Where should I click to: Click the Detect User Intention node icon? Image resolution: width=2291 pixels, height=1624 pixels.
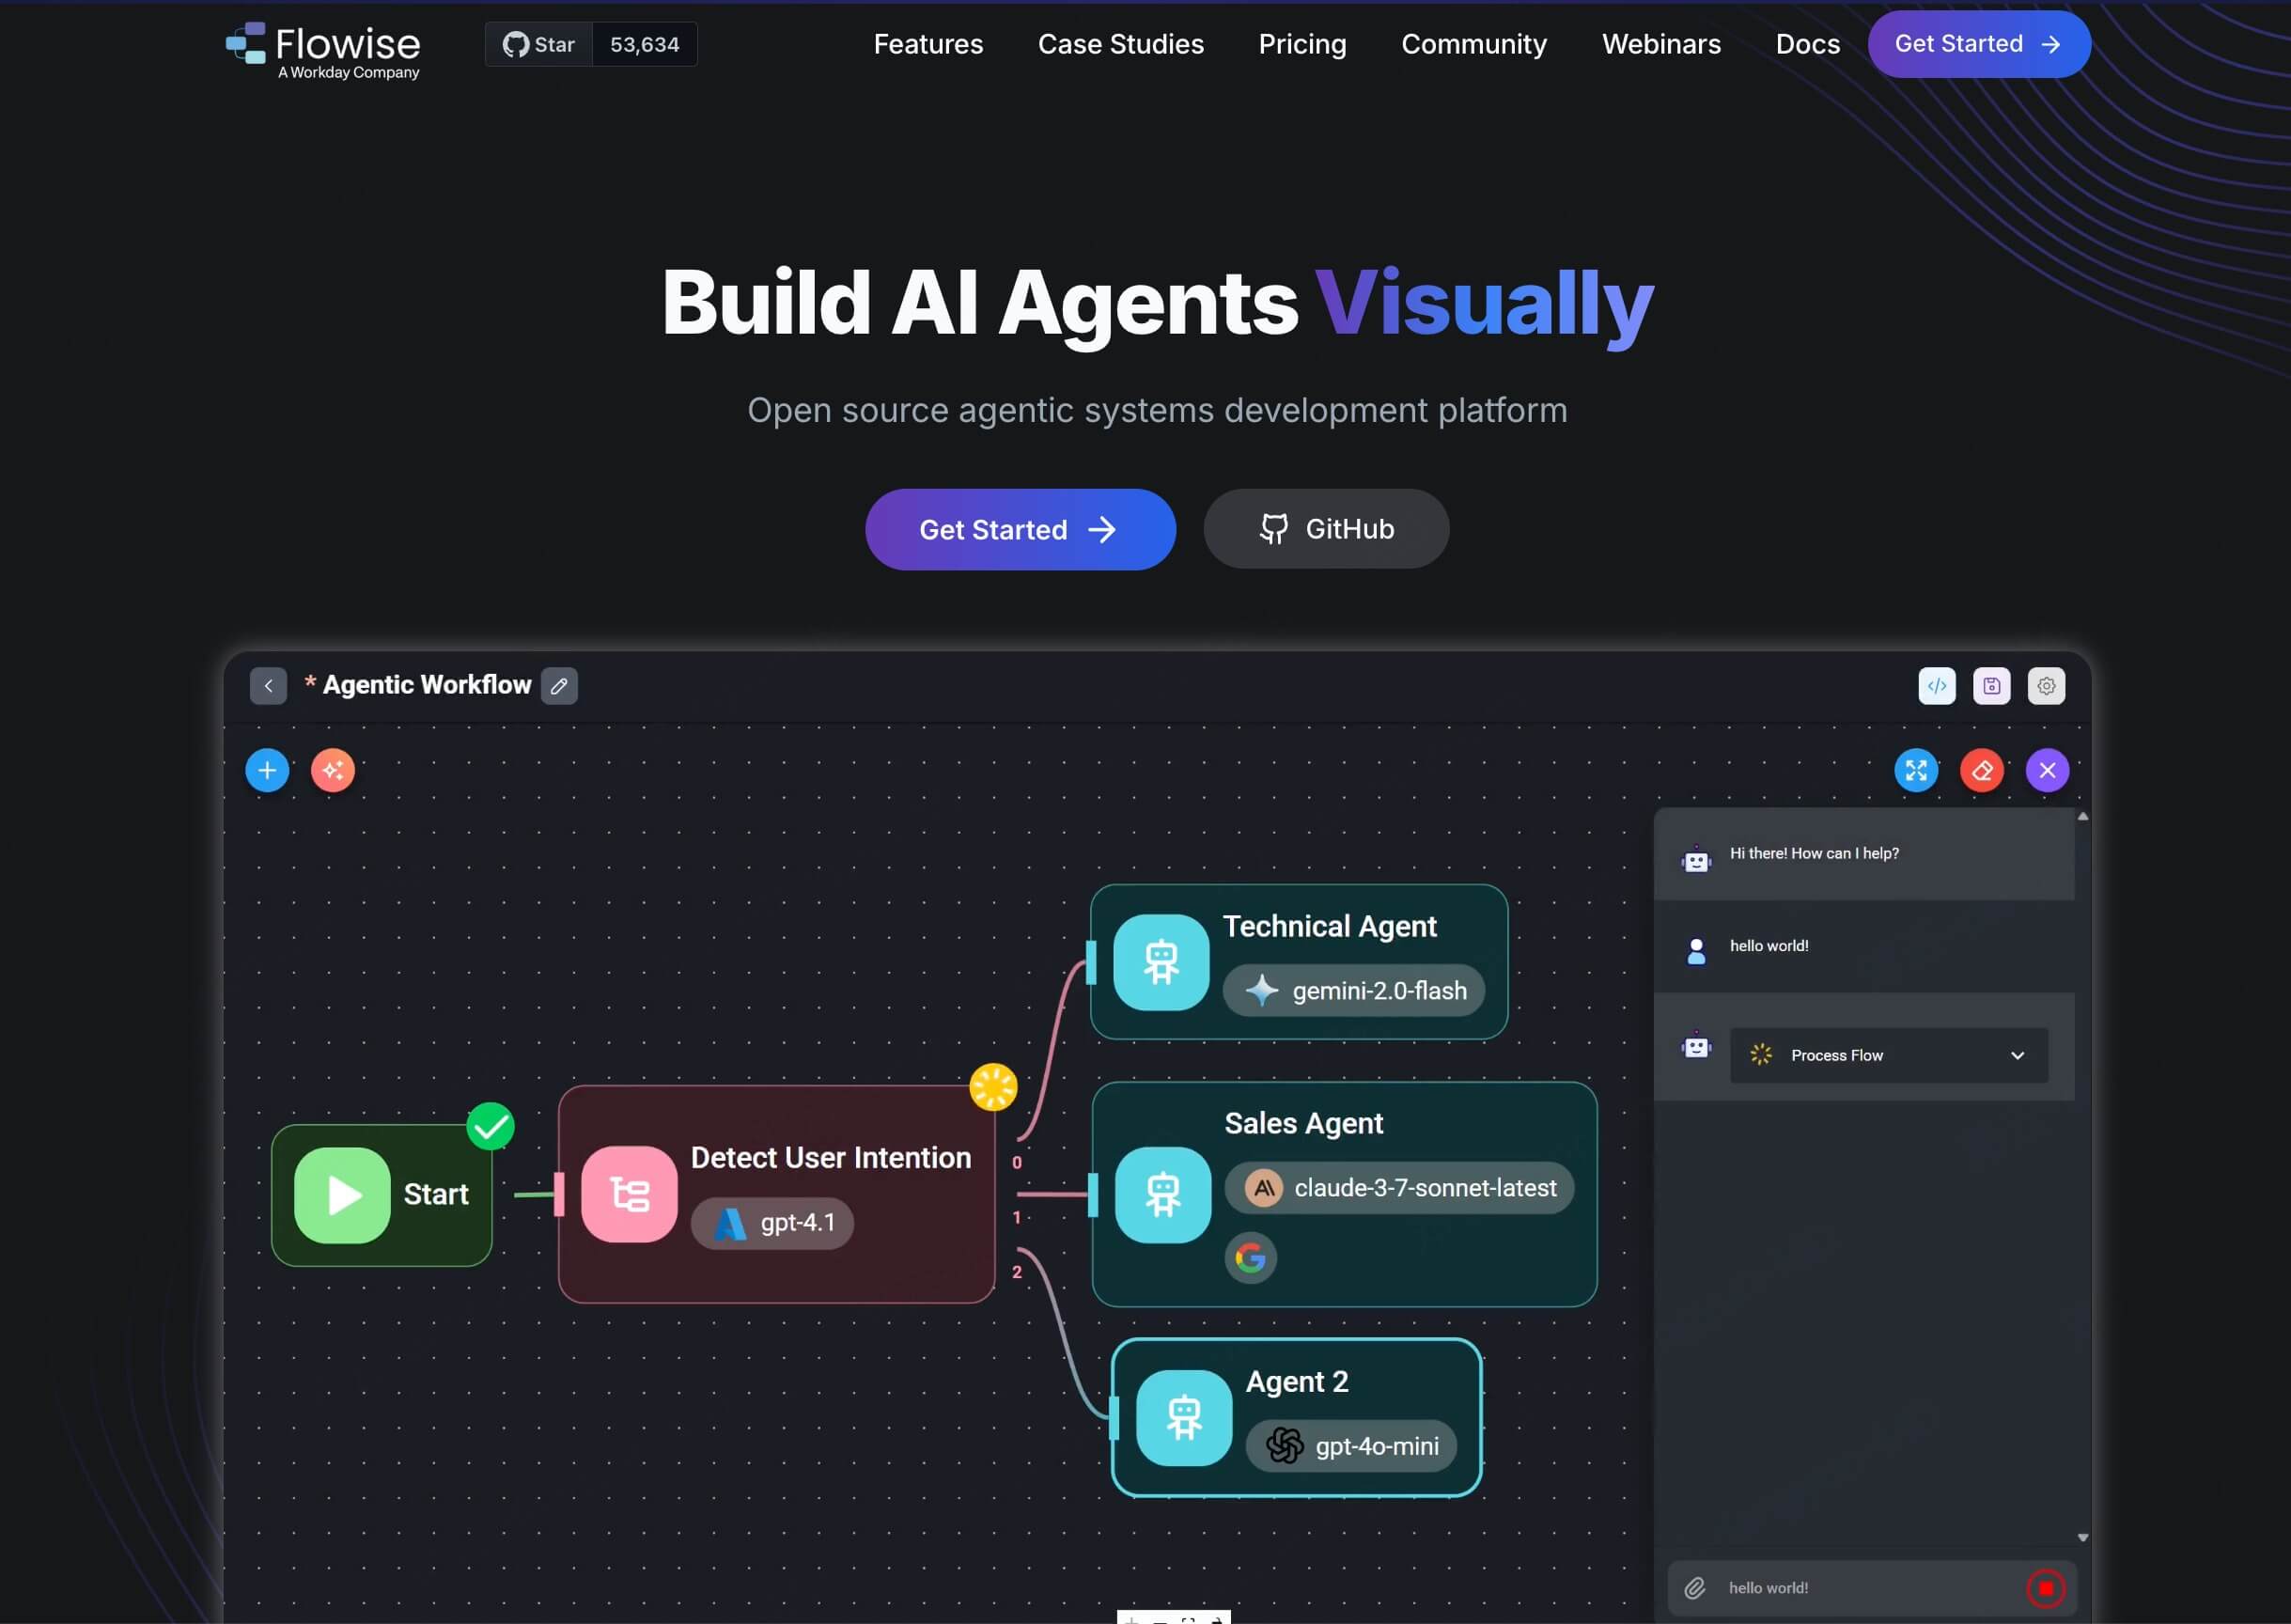click(629, 1194)
